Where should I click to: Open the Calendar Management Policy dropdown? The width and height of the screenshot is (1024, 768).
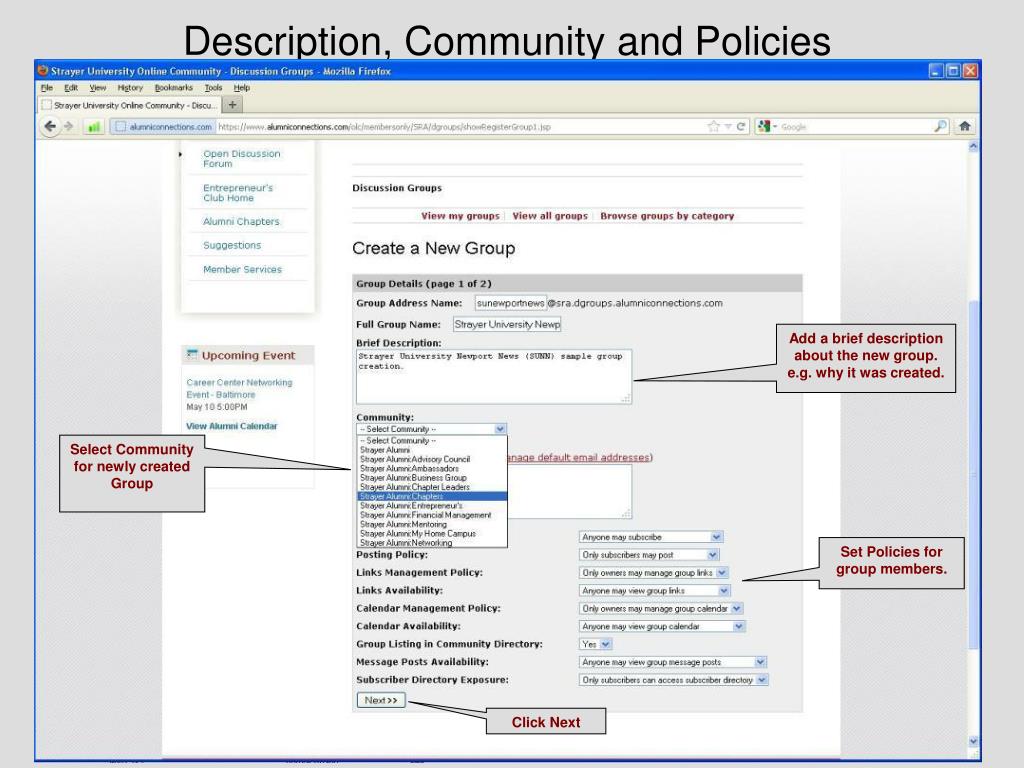[661, 608]
